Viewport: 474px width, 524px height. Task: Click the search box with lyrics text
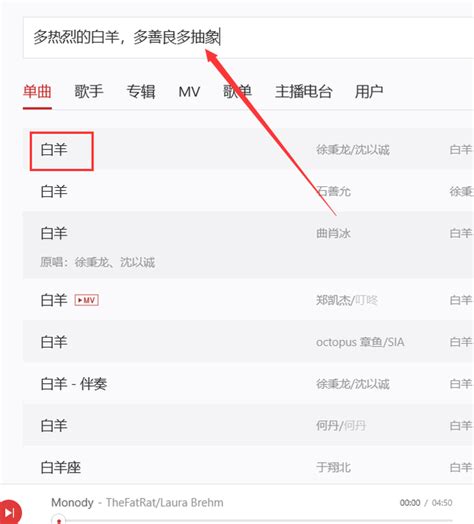point(248,37)
